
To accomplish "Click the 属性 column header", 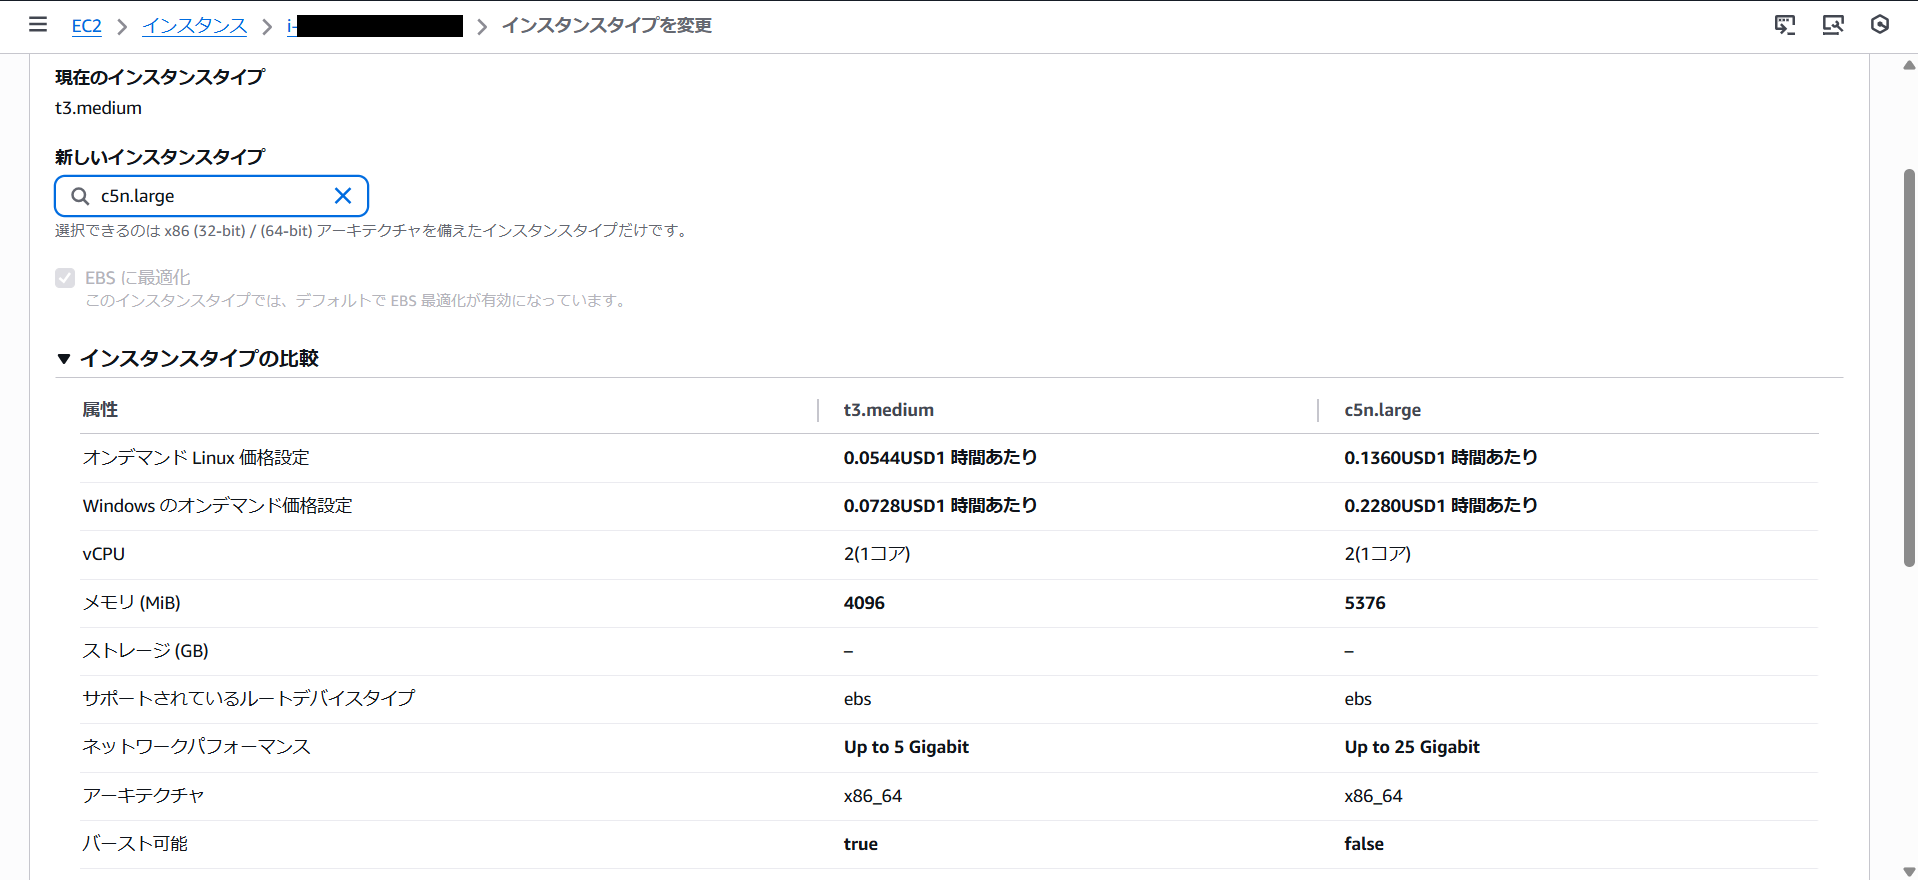I will click(x=100, y=410).
